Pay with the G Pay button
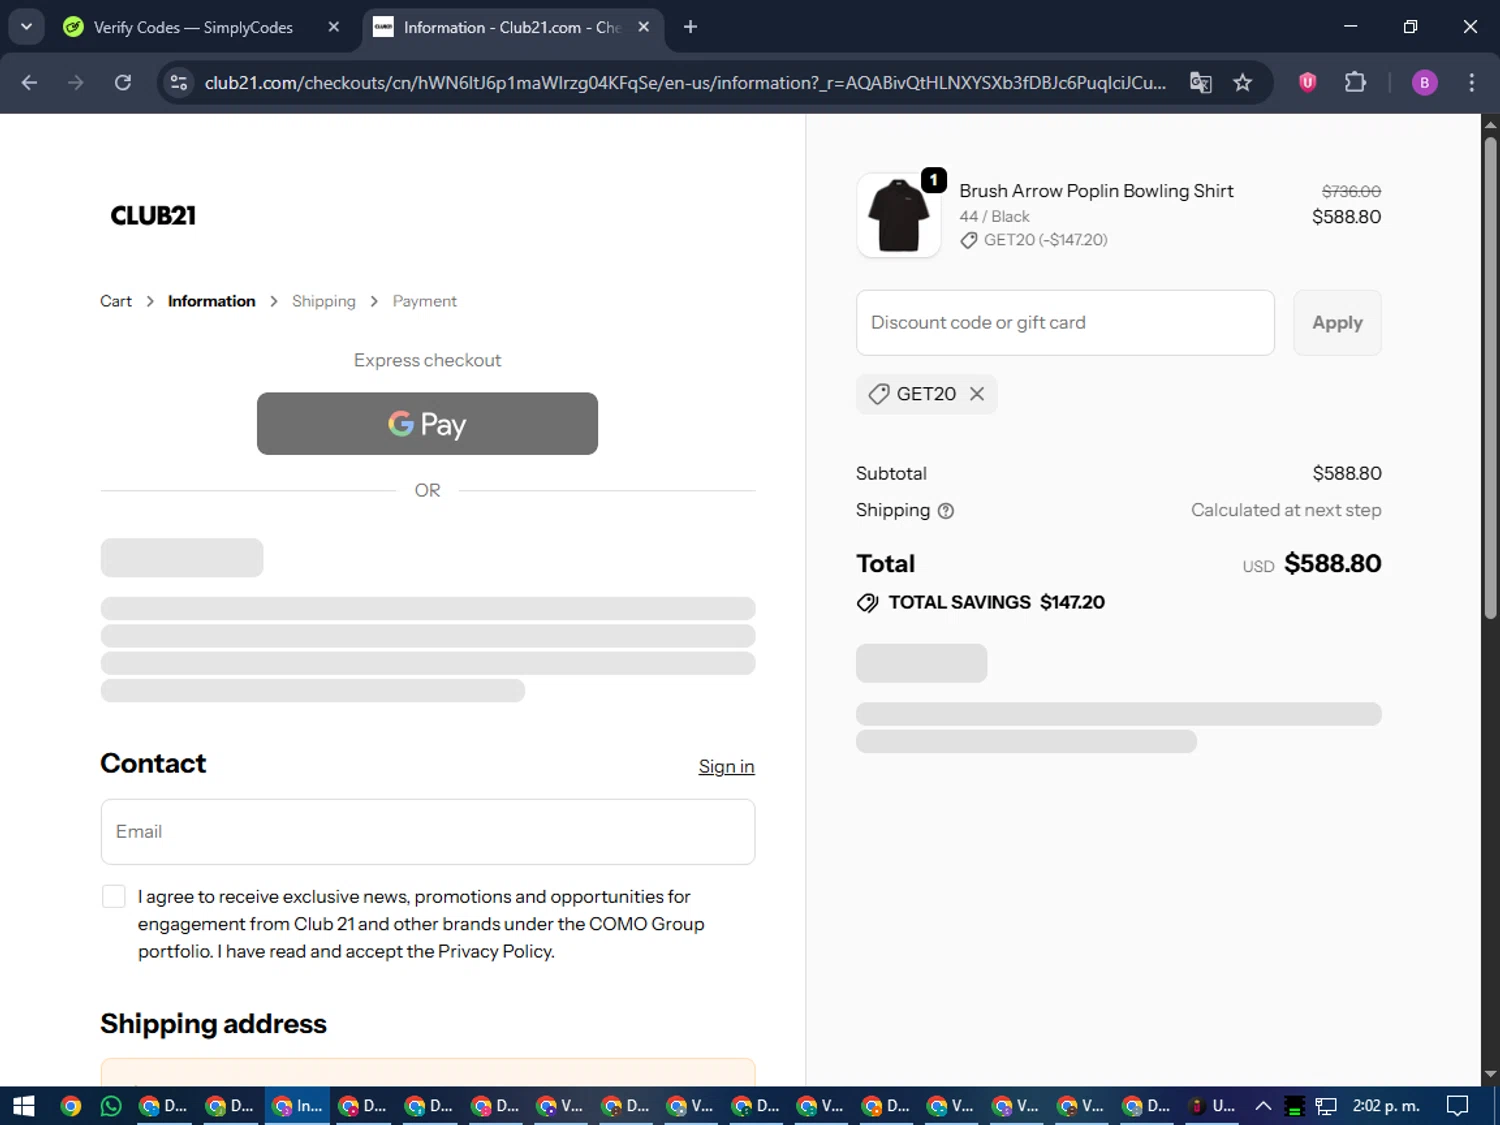Image resolution: width=1500 pixels, height=1125 pixels. (427, 424)
